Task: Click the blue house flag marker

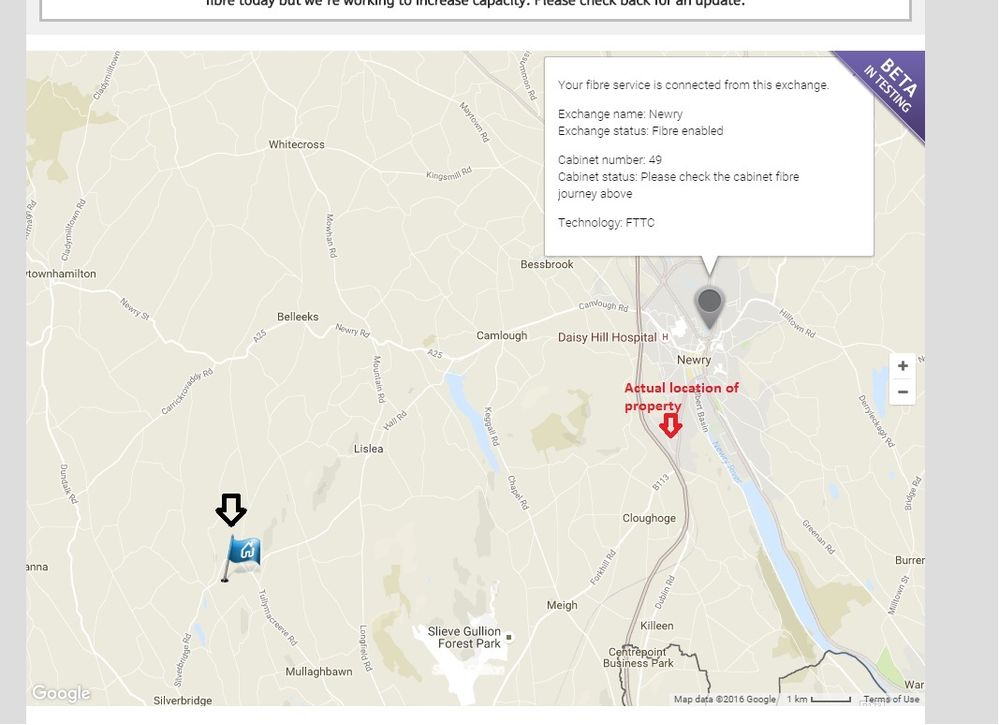Action: (x=241, y=557)
